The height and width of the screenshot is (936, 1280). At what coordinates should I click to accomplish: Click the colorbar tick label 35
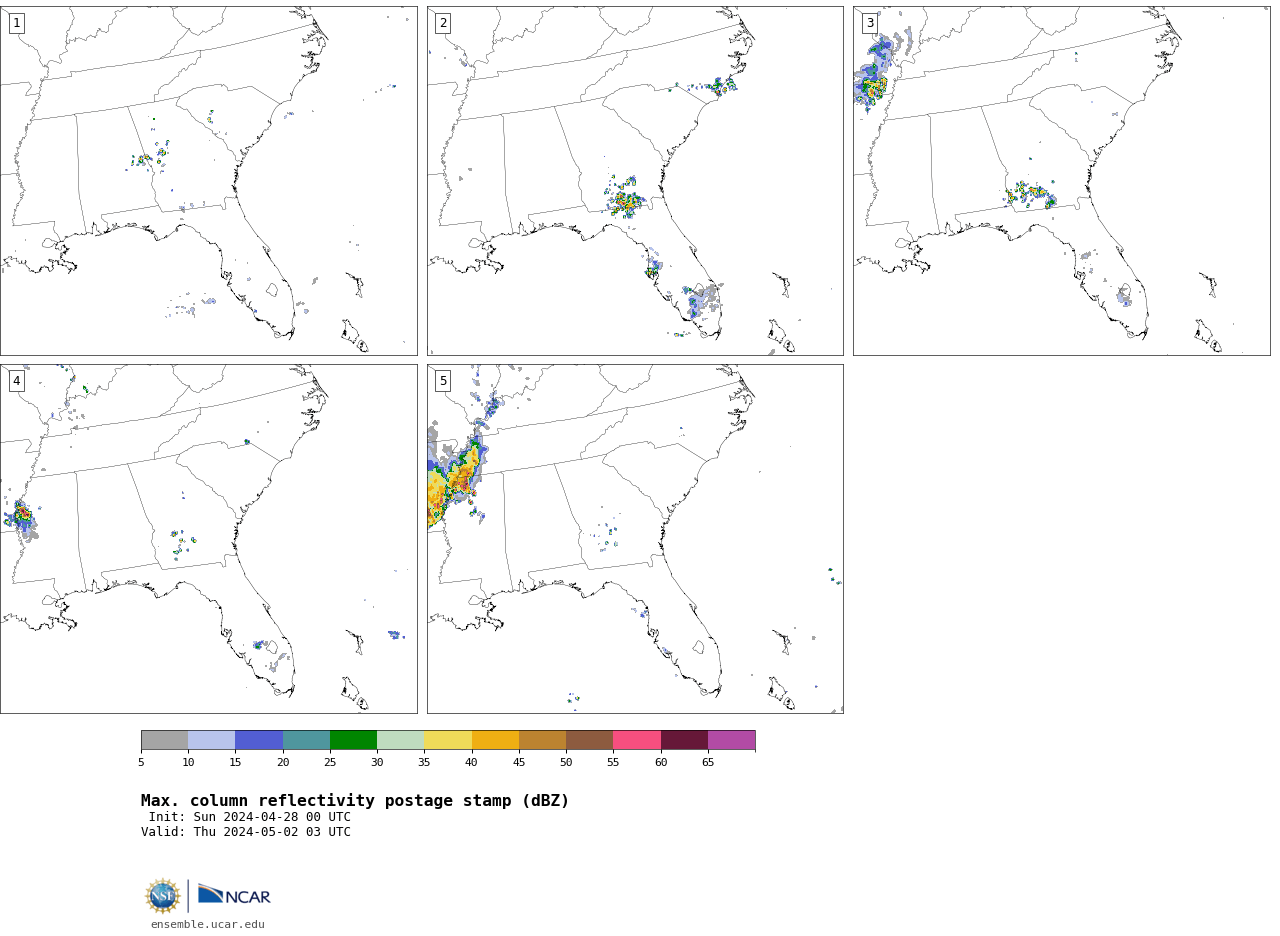tap(424, 763)
